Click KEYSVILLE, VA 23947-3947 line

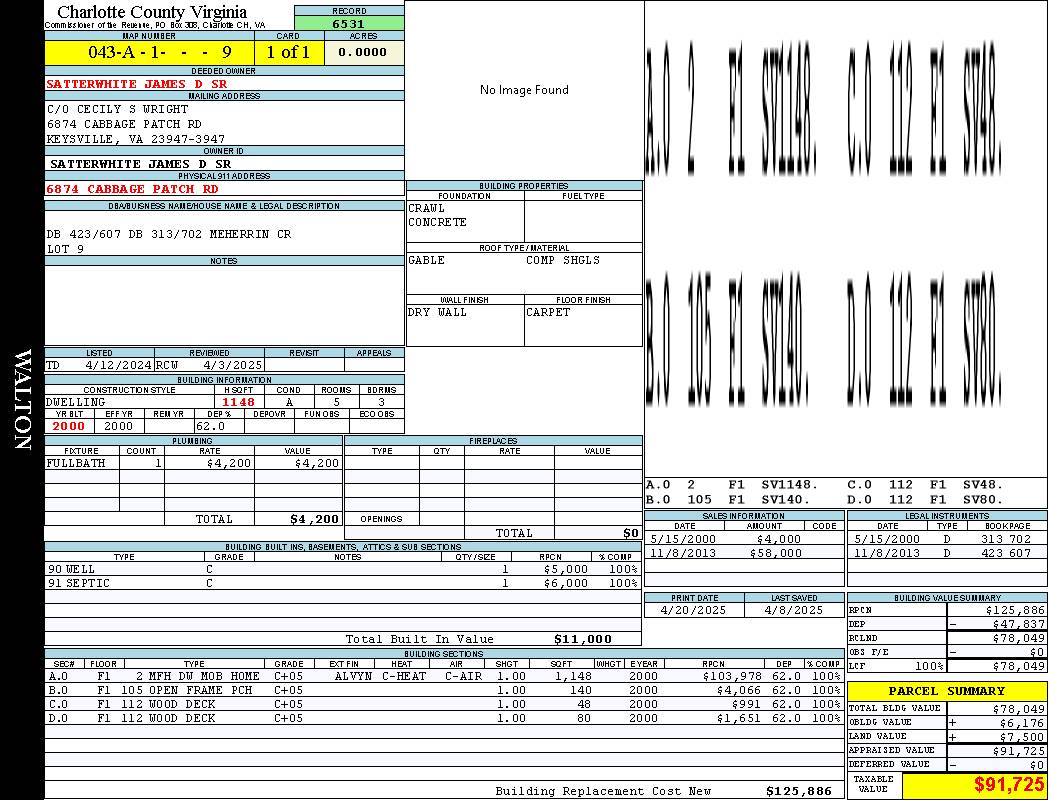click(x=135, y=139)
